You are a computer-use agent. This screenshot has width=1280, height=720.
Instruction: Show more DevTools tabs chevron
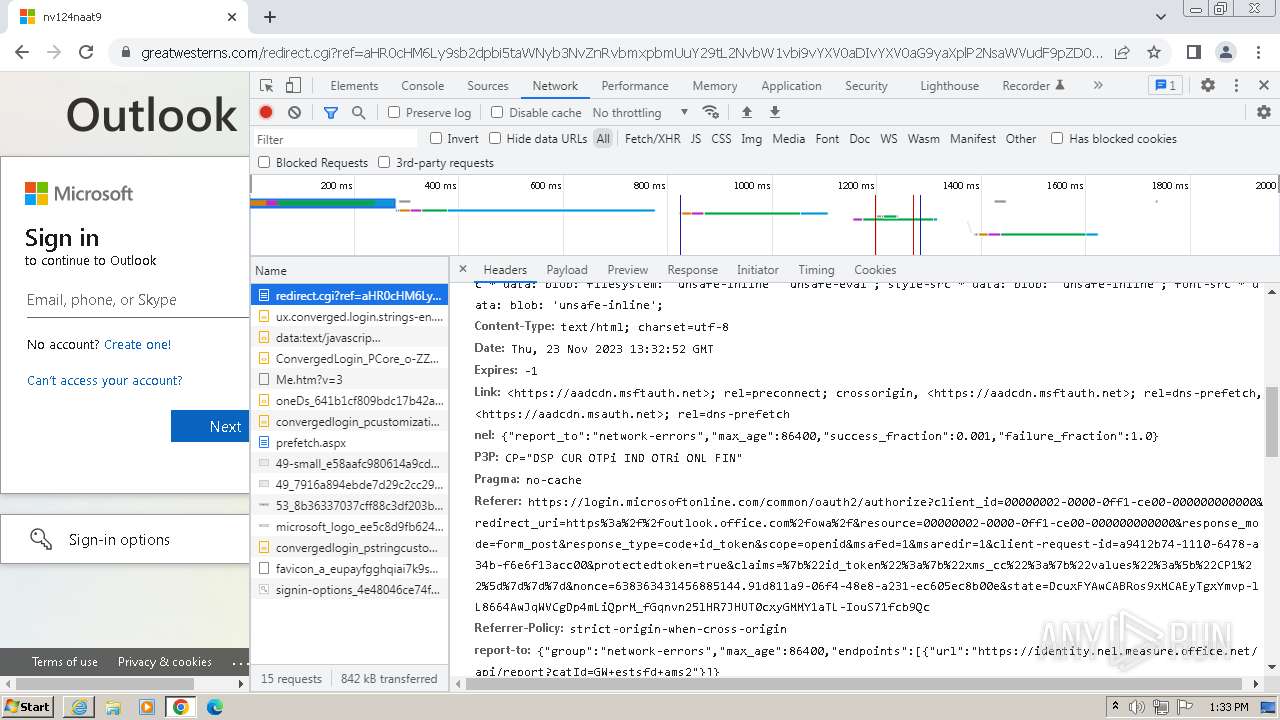(x=1098, y=86)
